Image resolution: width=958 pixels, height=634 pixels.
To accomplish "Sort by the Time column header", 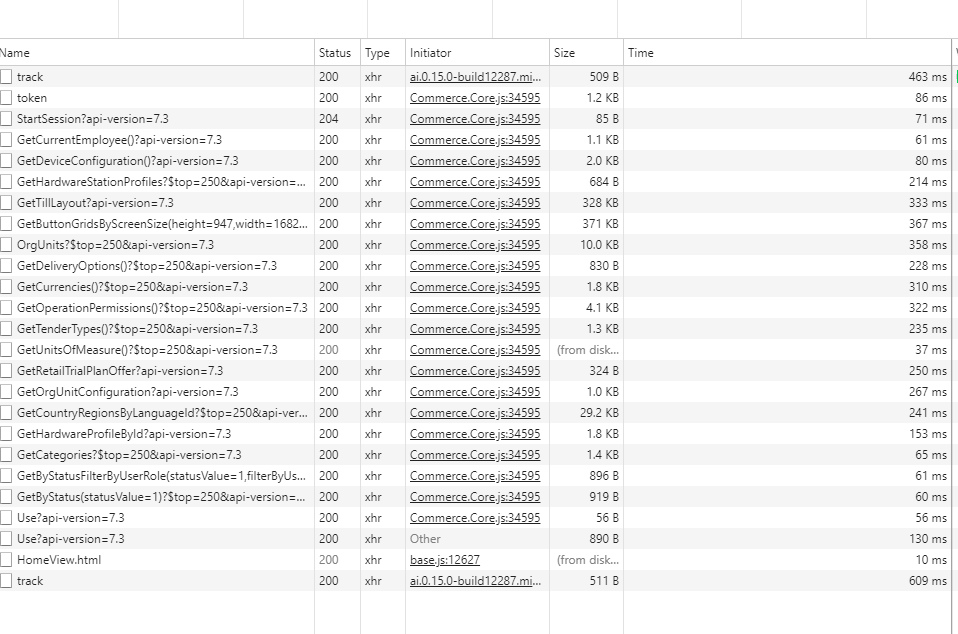I will [788, 53].
